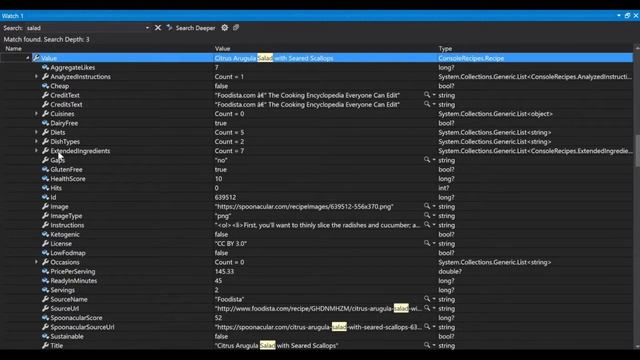The height and width of the screenshot is (360, 640).
Task: Expand the Diets node
Action: (x=36, y=132)
